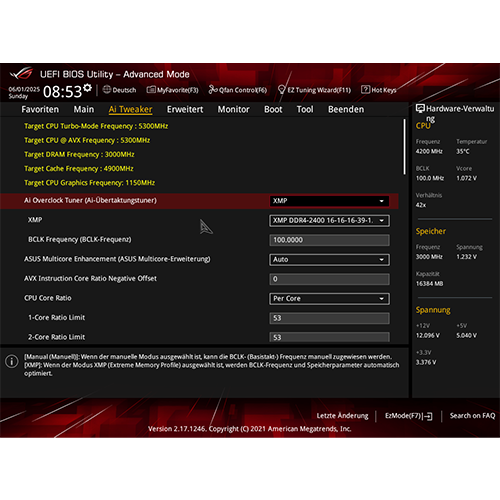This screenshot has width=500, height=500.
Task: Select the ASUS Multicore Enhancement row label
Action: pyautogui.click(x=117, y=259)
